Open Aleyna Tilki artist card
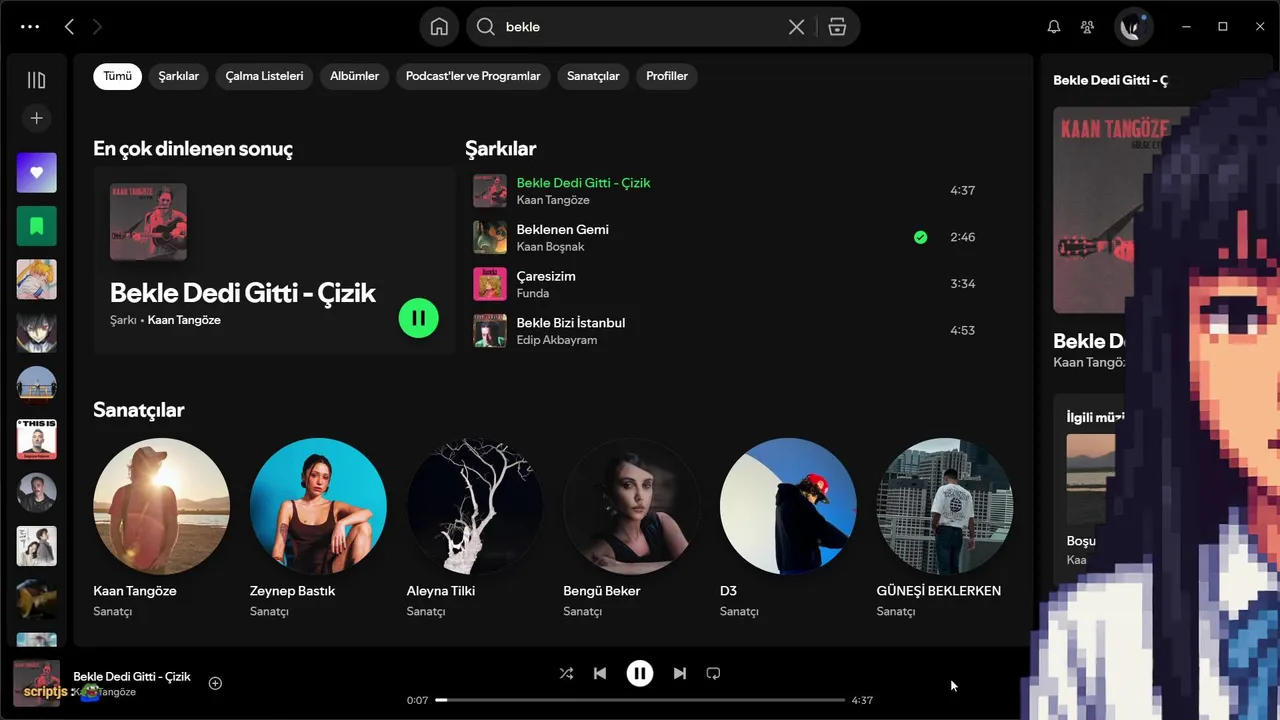Viewport: 1280px width, 720px height. pos(475,530)
